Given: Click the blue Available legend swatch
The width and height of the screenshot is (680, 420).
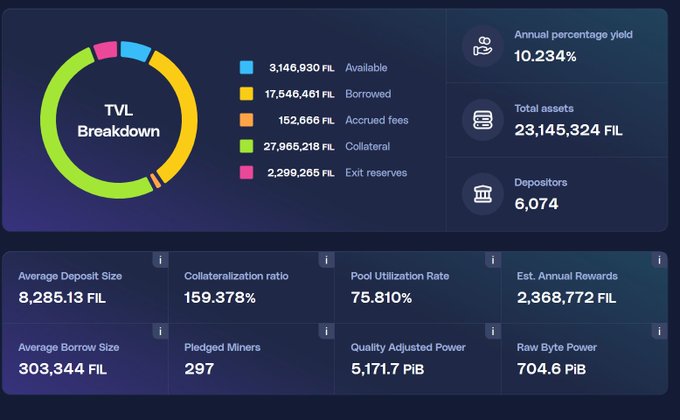Looking at the screenshot, I should 246,68.
